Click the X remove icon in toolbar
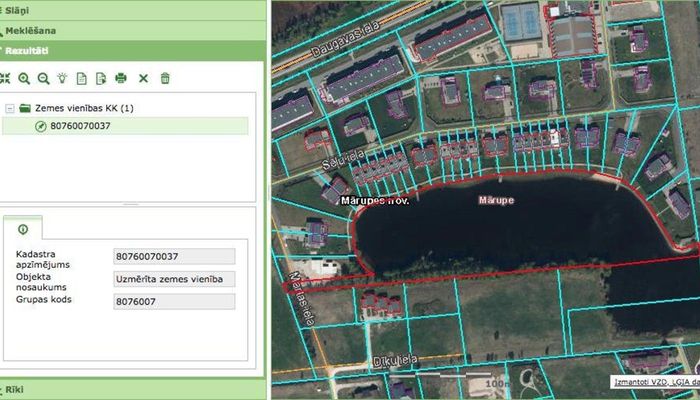The height and width of the screenshot is (400, 700). coord(143,77)
